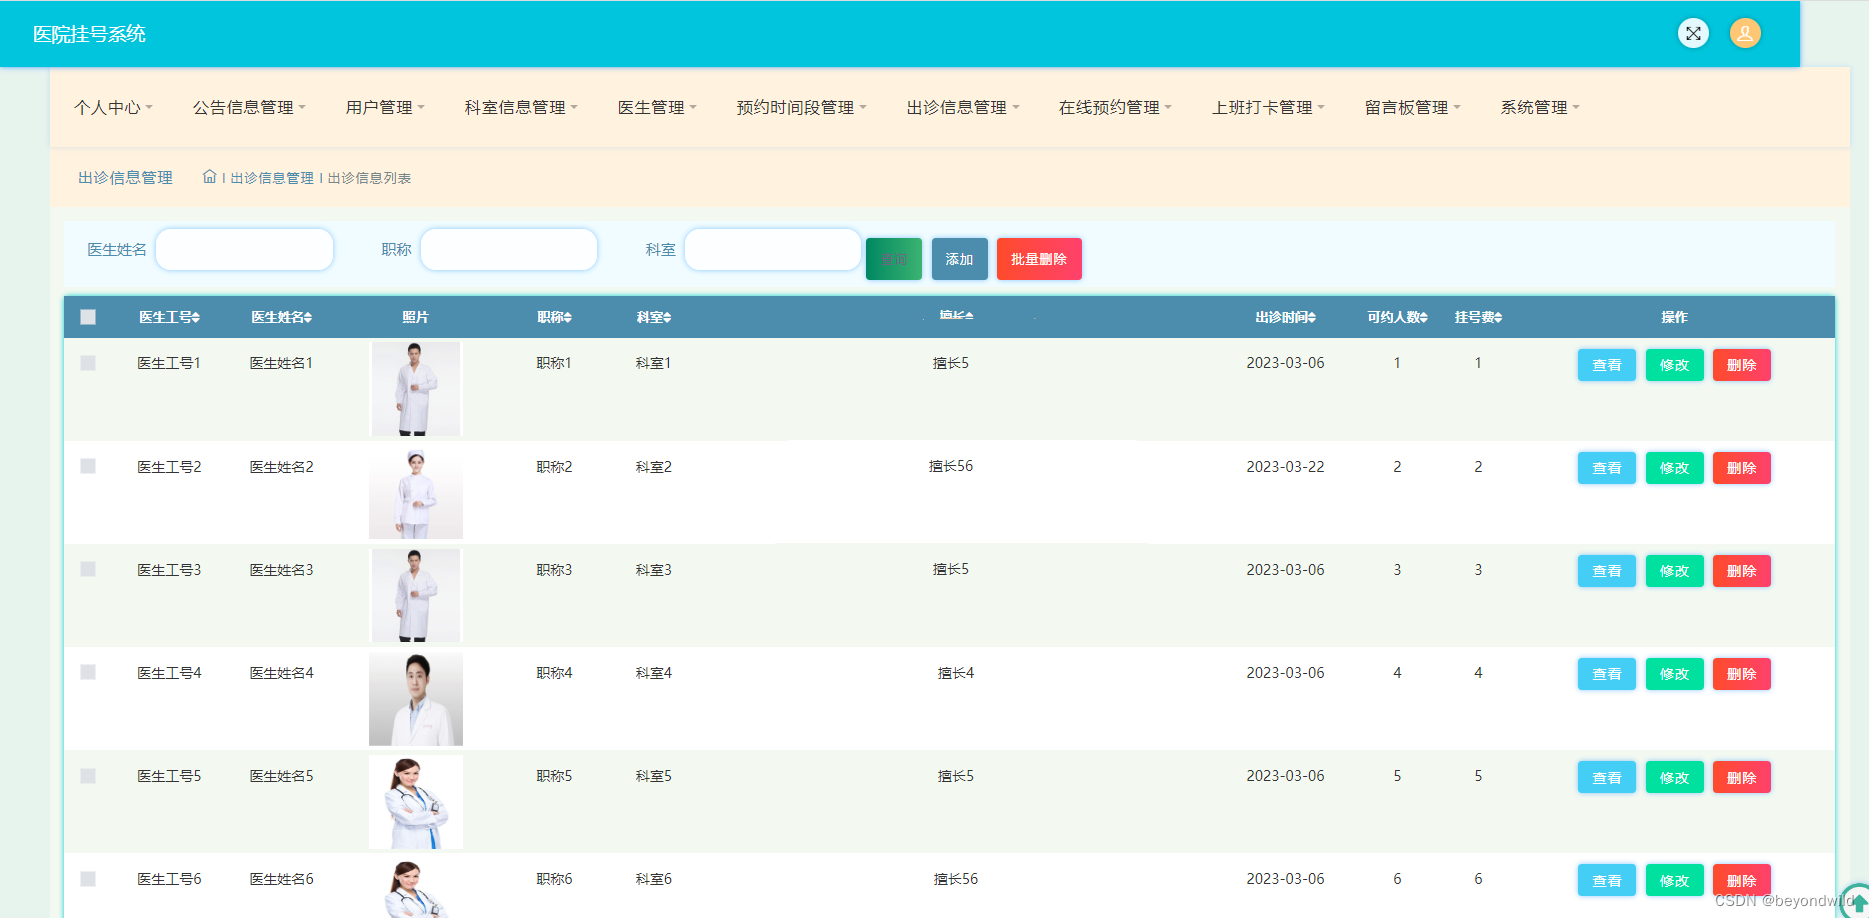The height and width of the screenshot is (918, 1869).
Task: Click the home icon in the breadcrumb
Action: tap(209, 176)
